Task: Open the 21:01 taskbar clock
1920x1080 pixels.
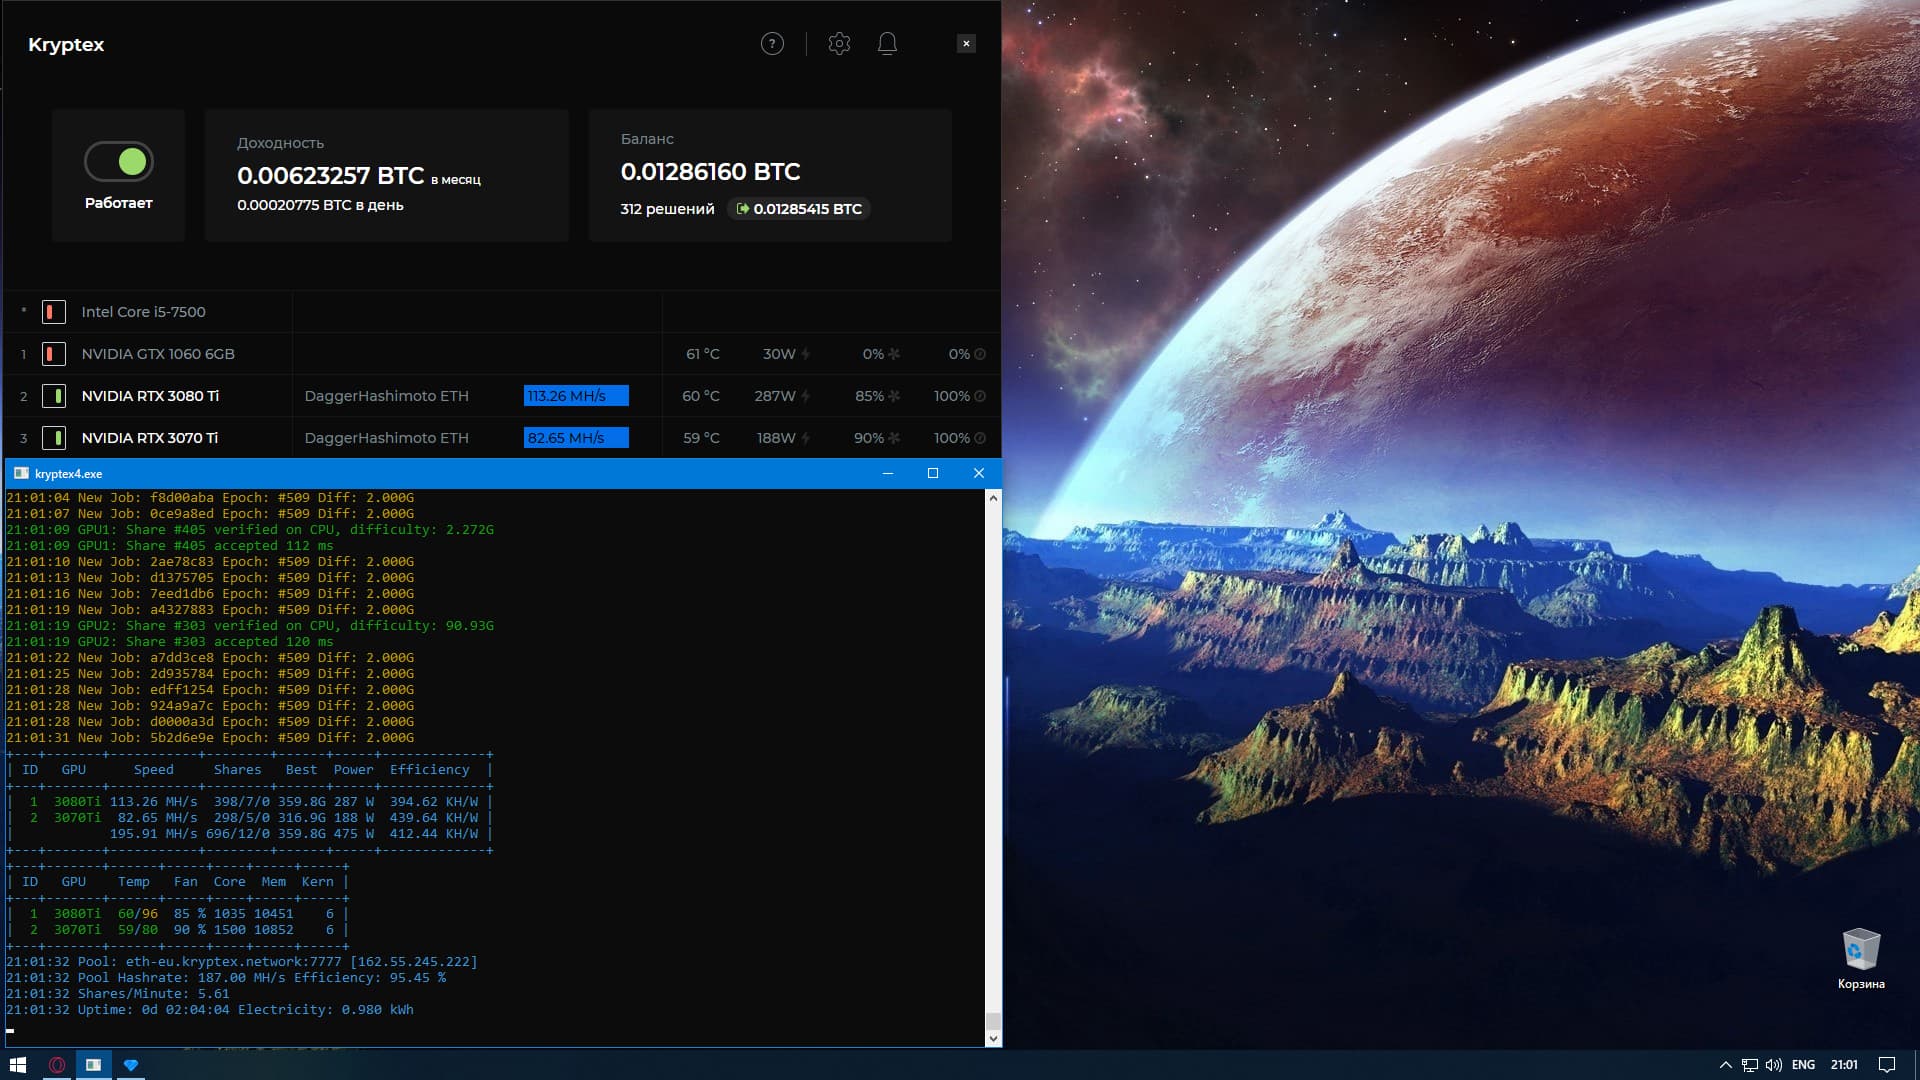Action: (x=1844, y=1065)
